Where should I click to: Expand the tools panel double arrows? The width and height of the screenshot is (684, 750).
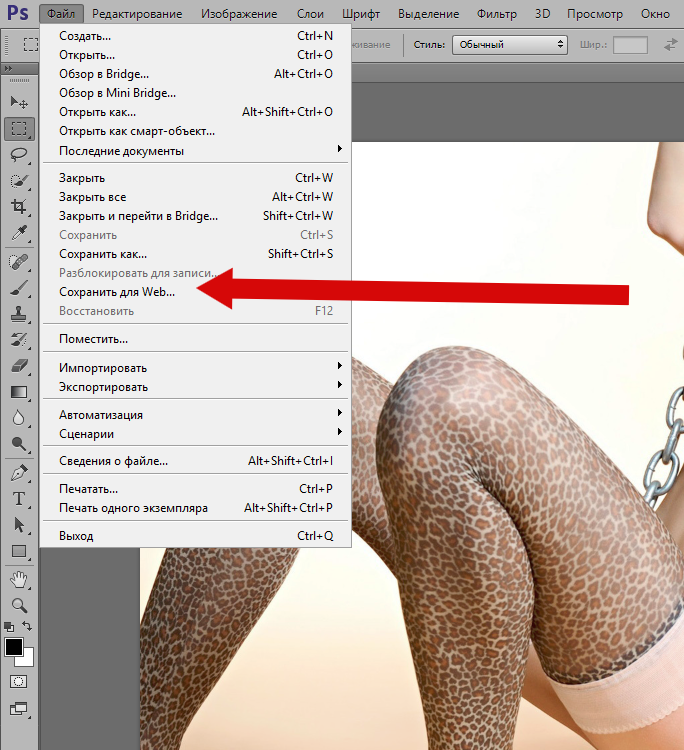click(8, 69)
